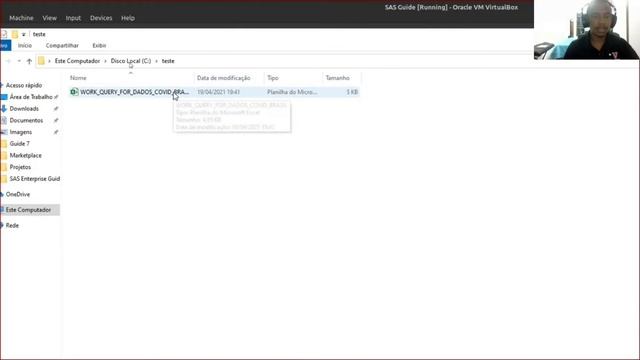This screenshot has width=640, height=360.
Task: Click the pin icon beside Documentos
Action: (x=56, y=120)
